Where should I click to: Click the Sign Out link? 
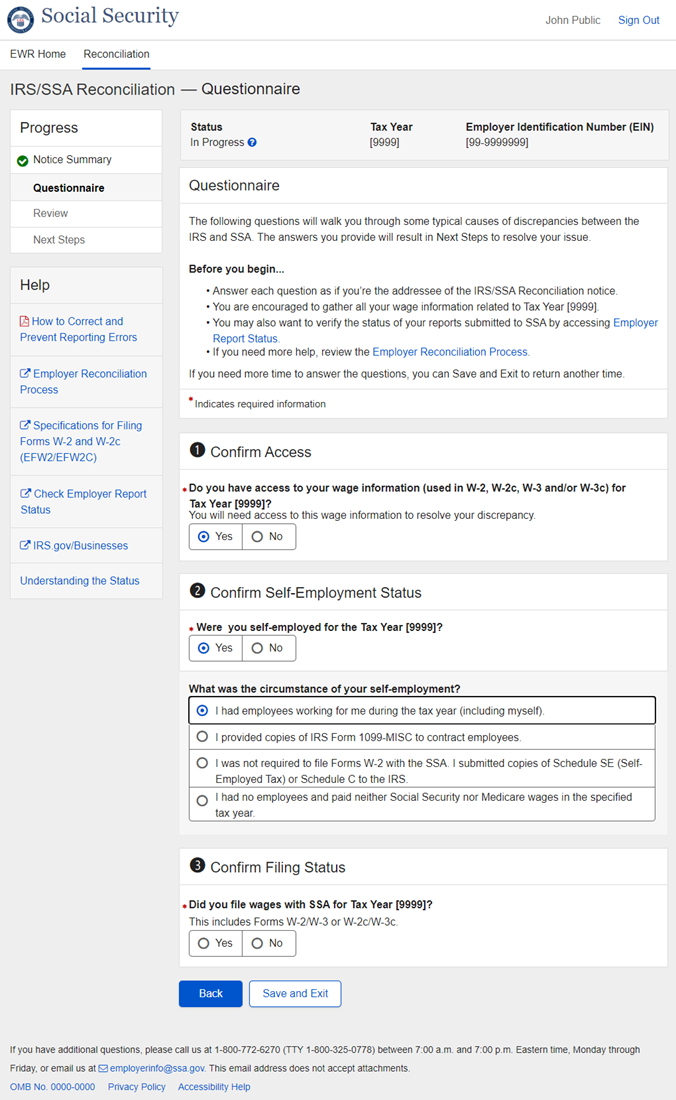click(x=638, y=20)
